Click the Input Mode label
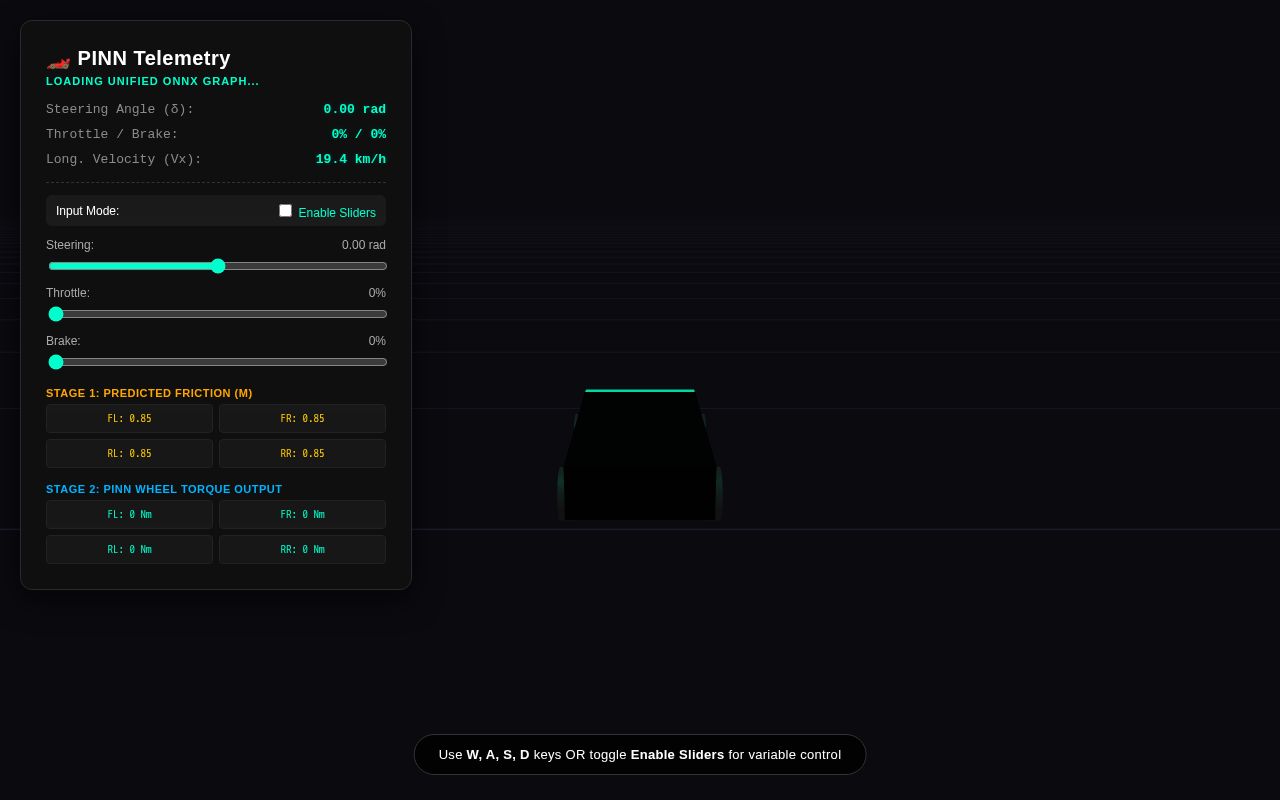The height and width of the screenshot is (800, 1280). click(x=87, y=211)
